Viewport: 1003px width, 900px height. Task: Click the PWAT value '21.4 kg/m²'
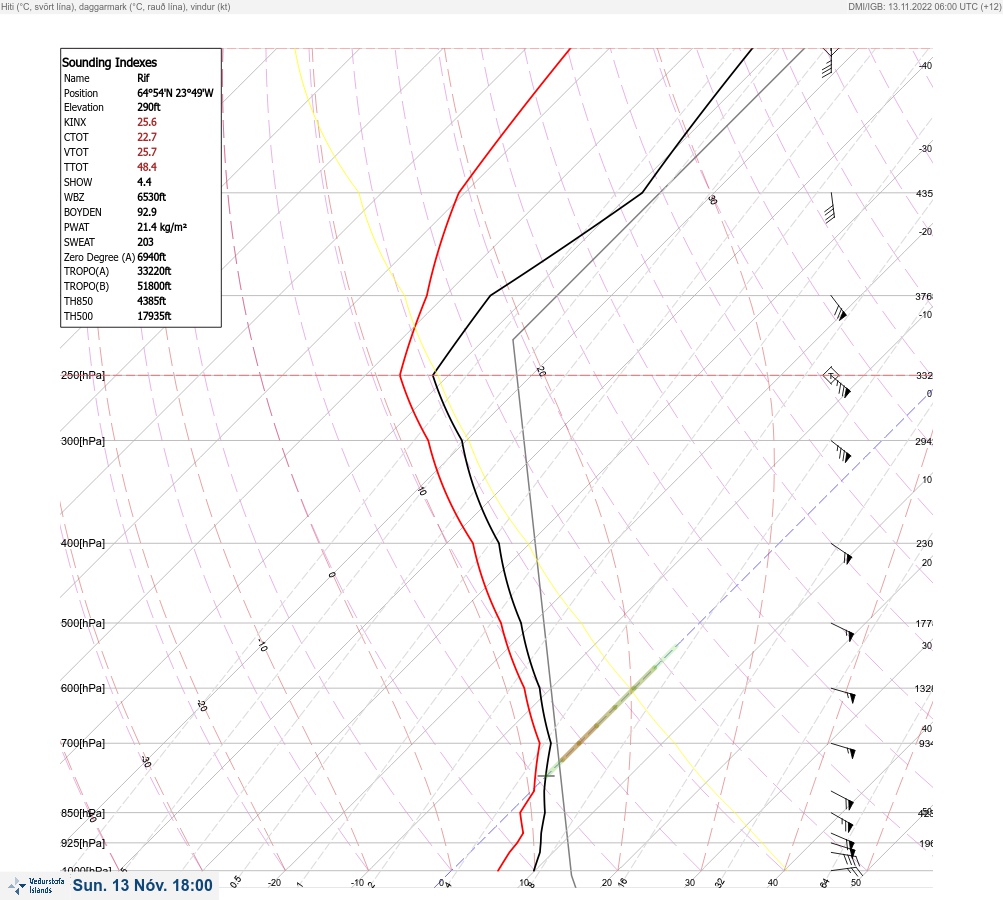162,227
